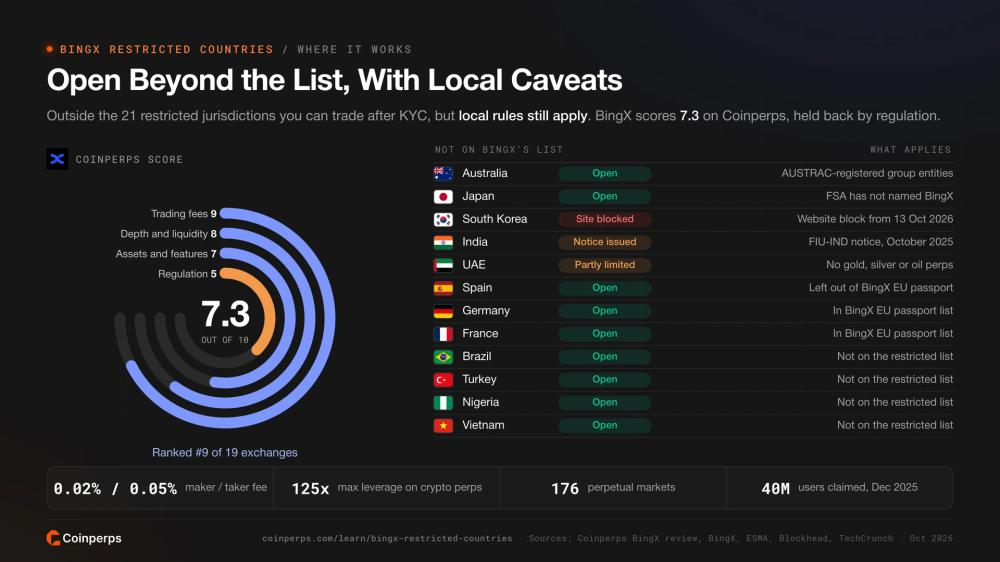Click the Nigeria flag icon
The width and height of the screenshot is (1000, 562).
443,403
